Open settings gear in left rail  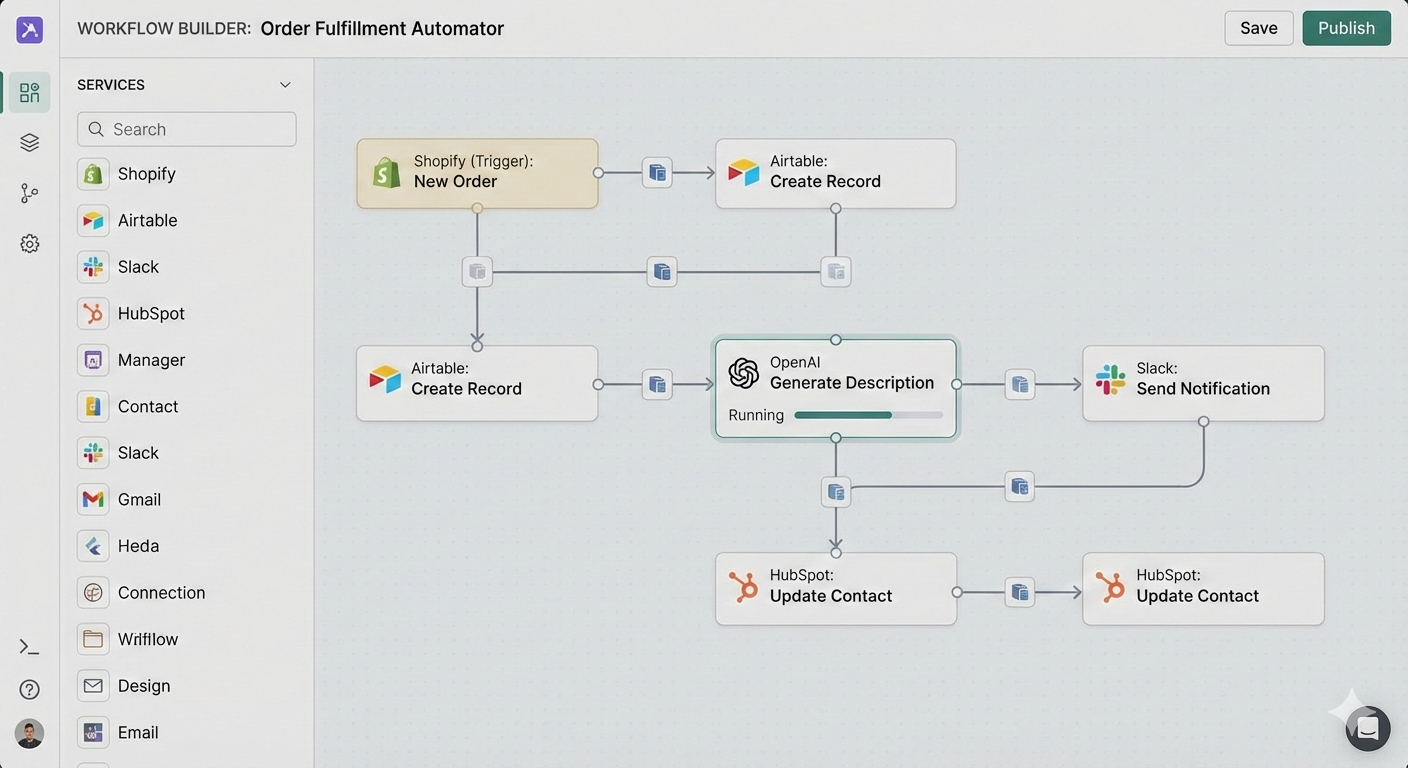29,244
